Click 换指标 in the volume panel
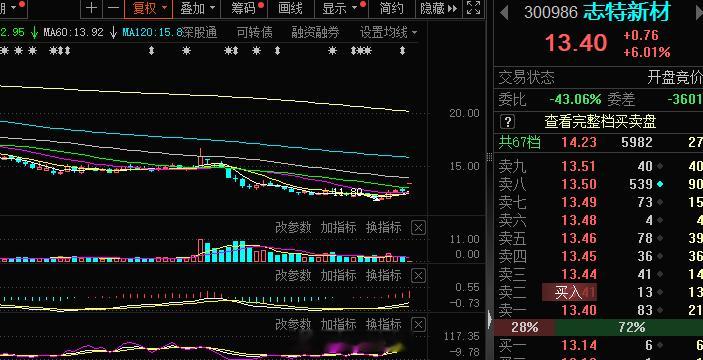 384,228
